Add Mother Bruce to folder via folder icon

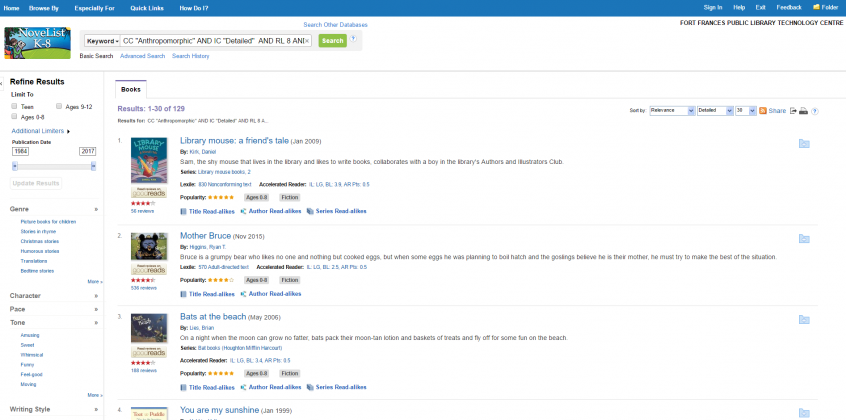coord(804,238)
